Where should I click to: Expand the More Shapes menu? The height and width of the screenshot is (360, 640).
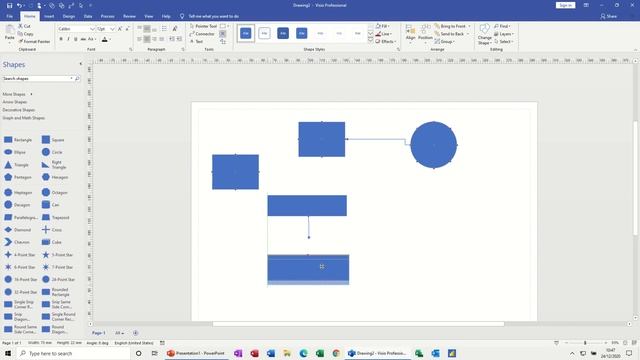(x=17, y=94)
